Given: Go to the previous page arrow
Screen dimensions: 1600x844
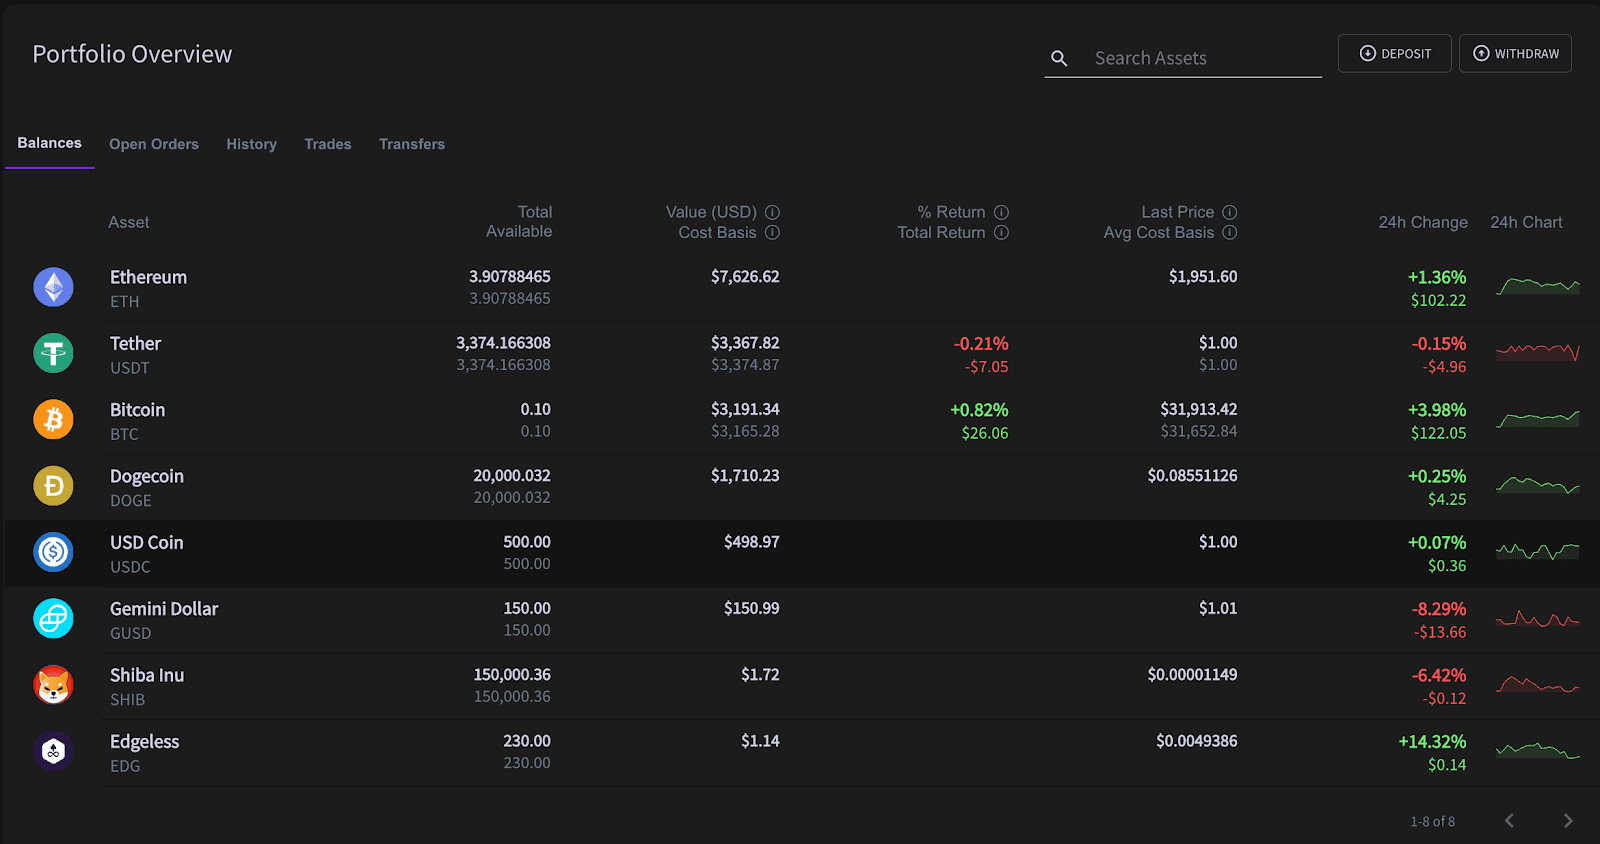Looking at the screenshot, I should pos(1509,821).
